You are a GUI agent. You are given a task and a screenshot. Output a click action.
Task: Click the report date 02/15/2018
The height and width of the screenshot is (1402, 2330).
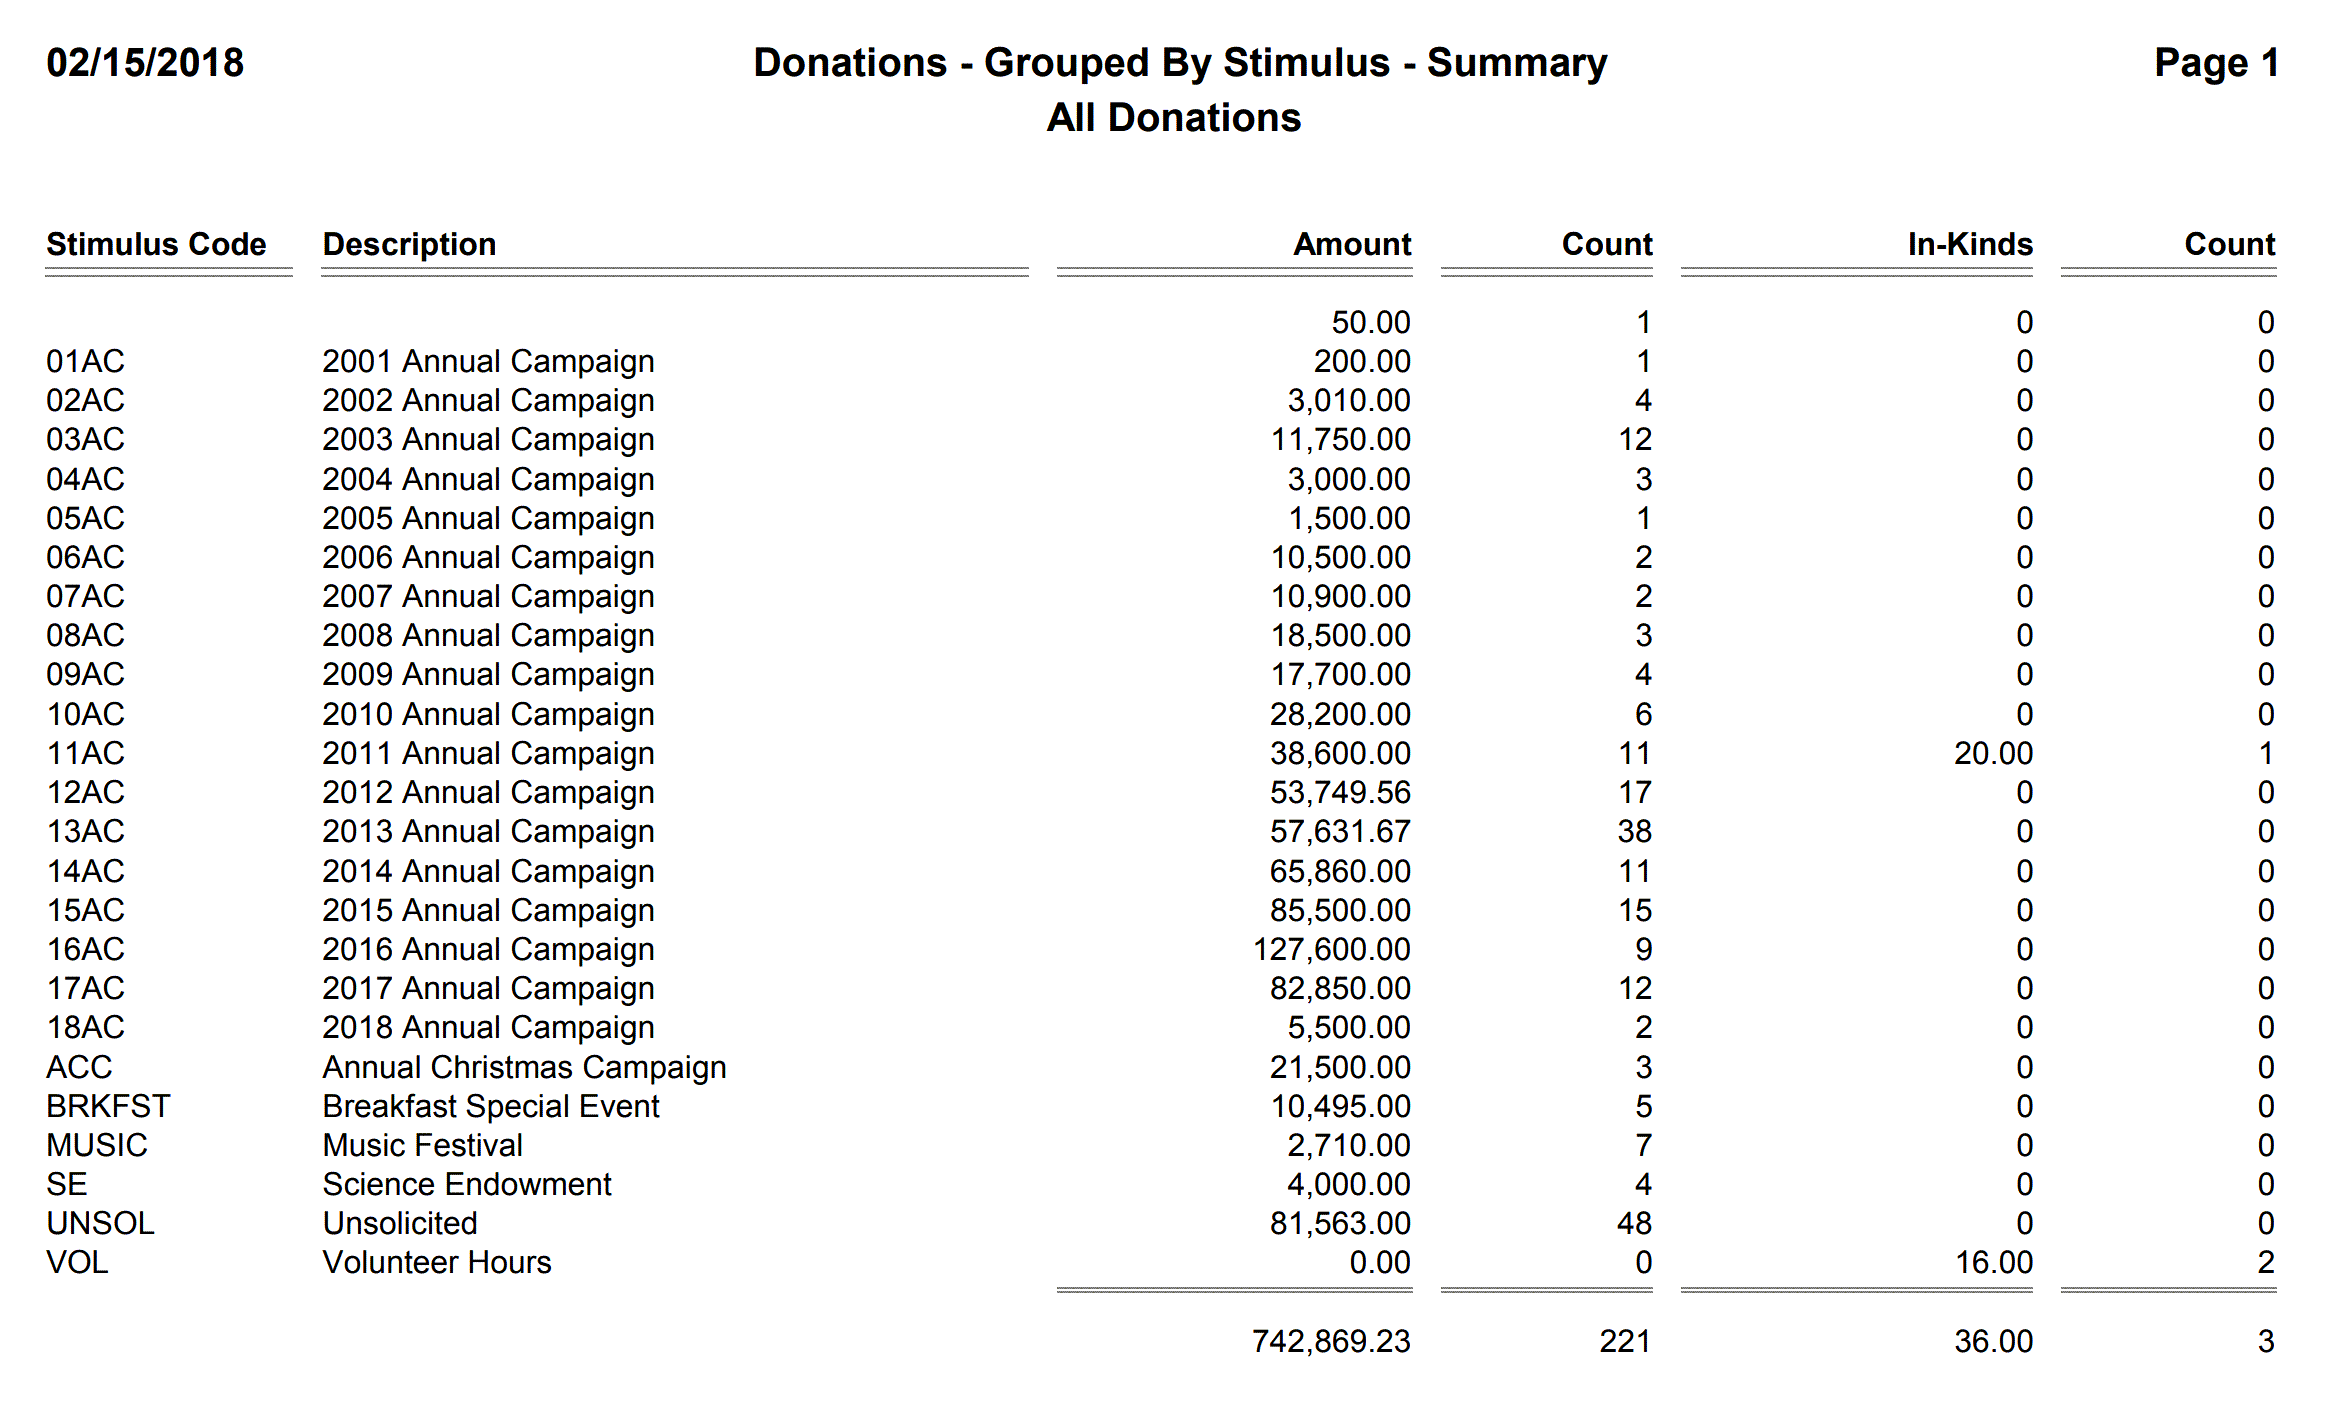(145, 63)
